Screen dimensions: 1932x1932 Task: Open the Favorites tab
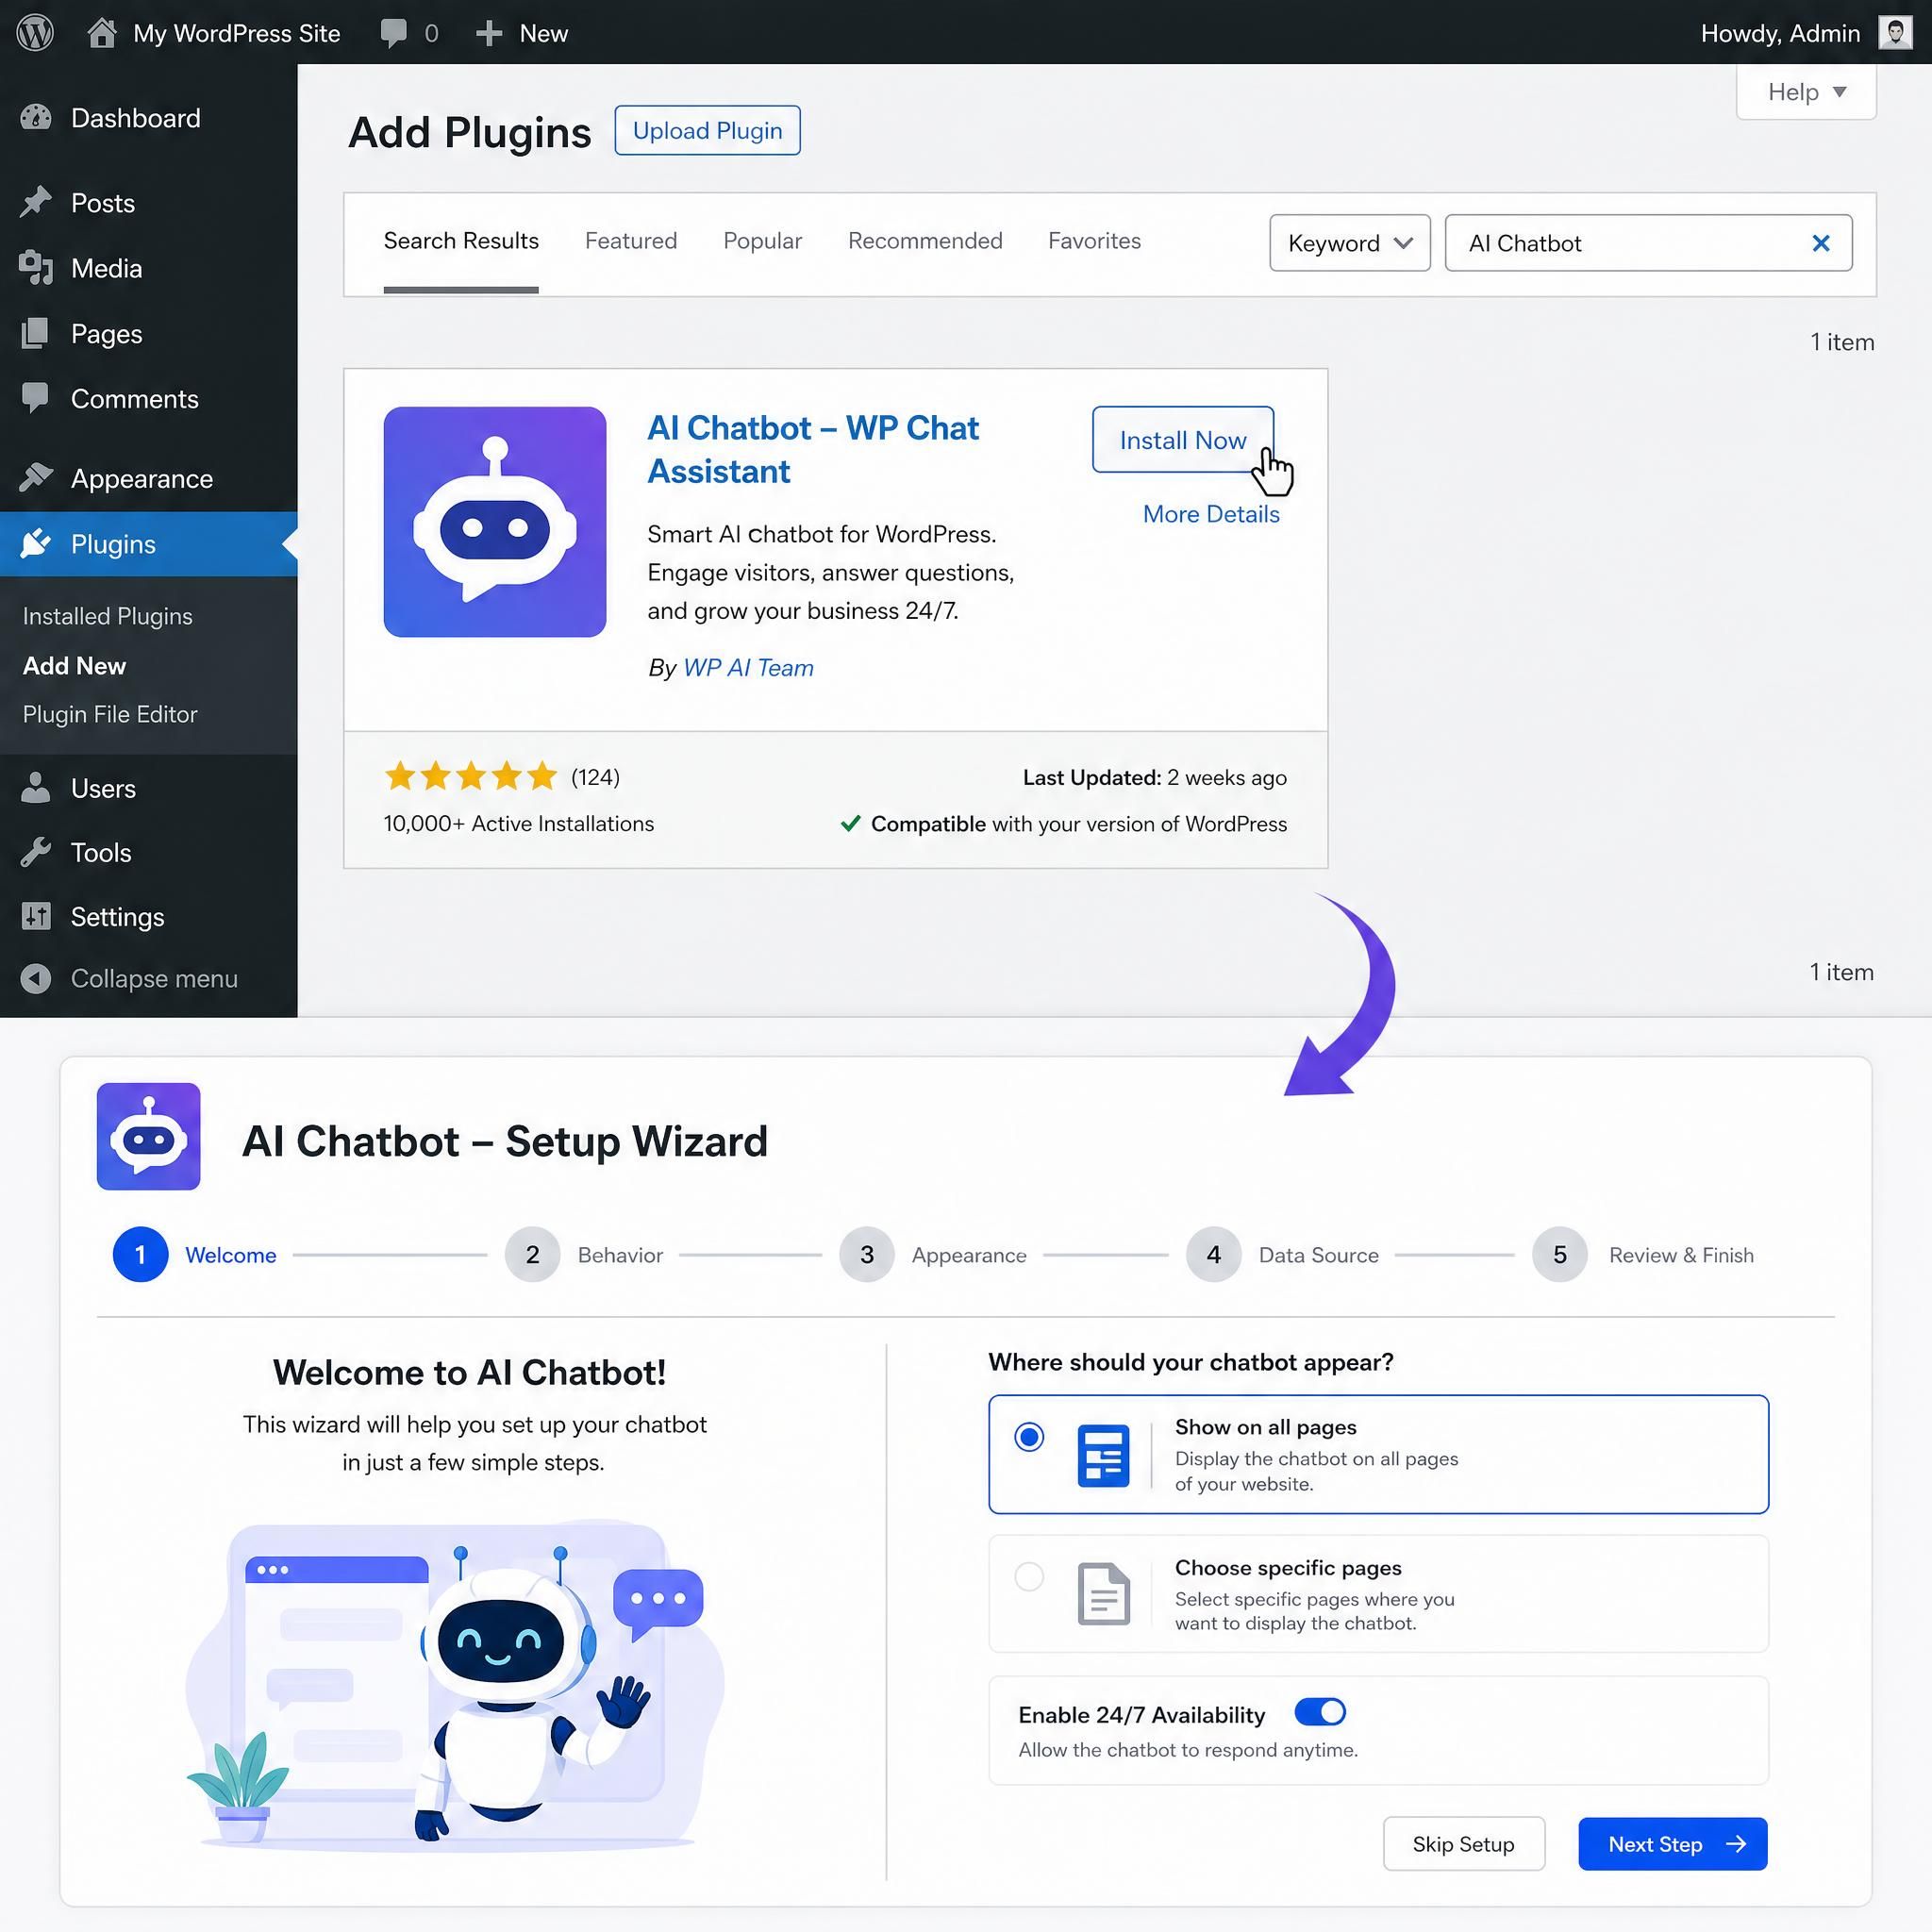coord(1094,241)
